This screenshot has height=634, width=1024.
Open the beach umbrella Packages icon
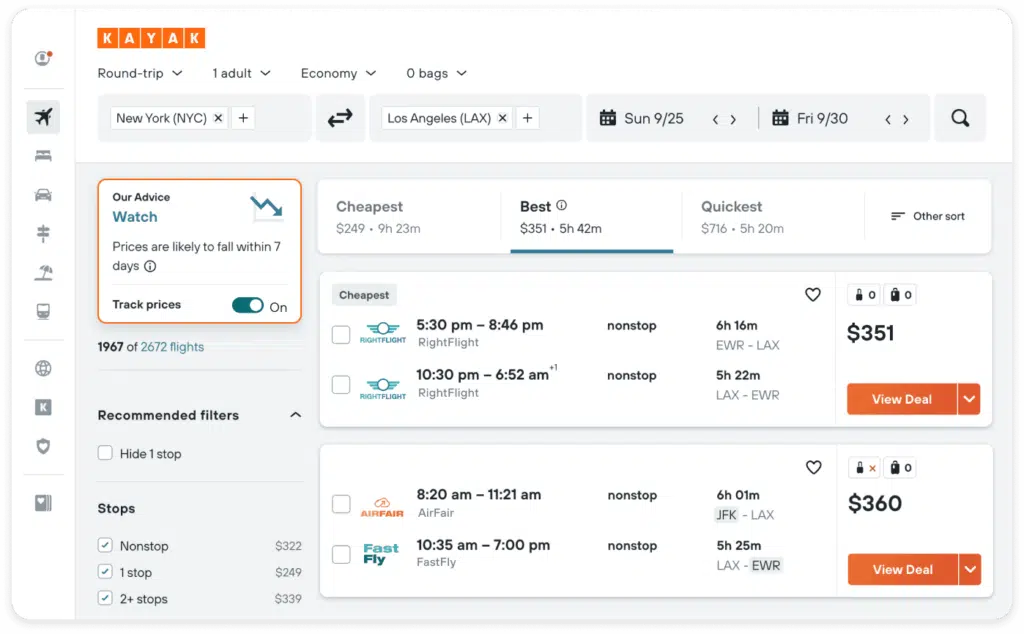click(x=43, y=272)
